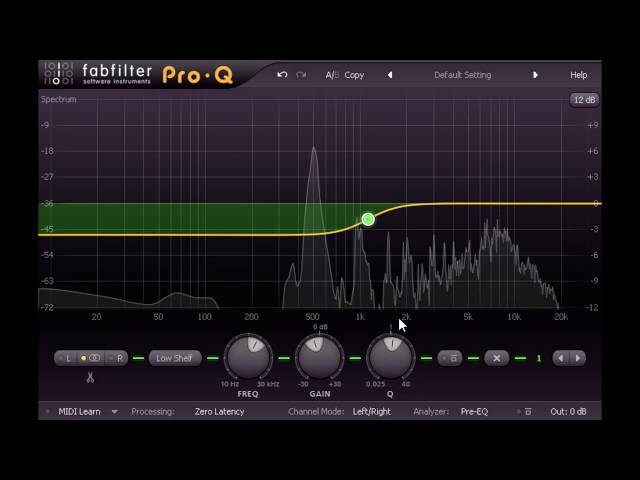Expand the MIDI Learn dropdown arrow
Image resolution: width=640 pixels, height=480 pixels.
click(115, 412)
